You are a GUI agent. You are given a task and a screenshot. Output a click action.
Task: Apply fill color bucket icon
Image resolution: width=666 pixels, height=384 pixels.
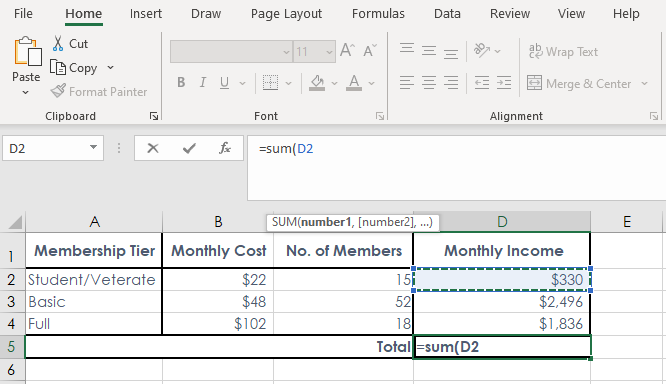(x=317, y=83)
